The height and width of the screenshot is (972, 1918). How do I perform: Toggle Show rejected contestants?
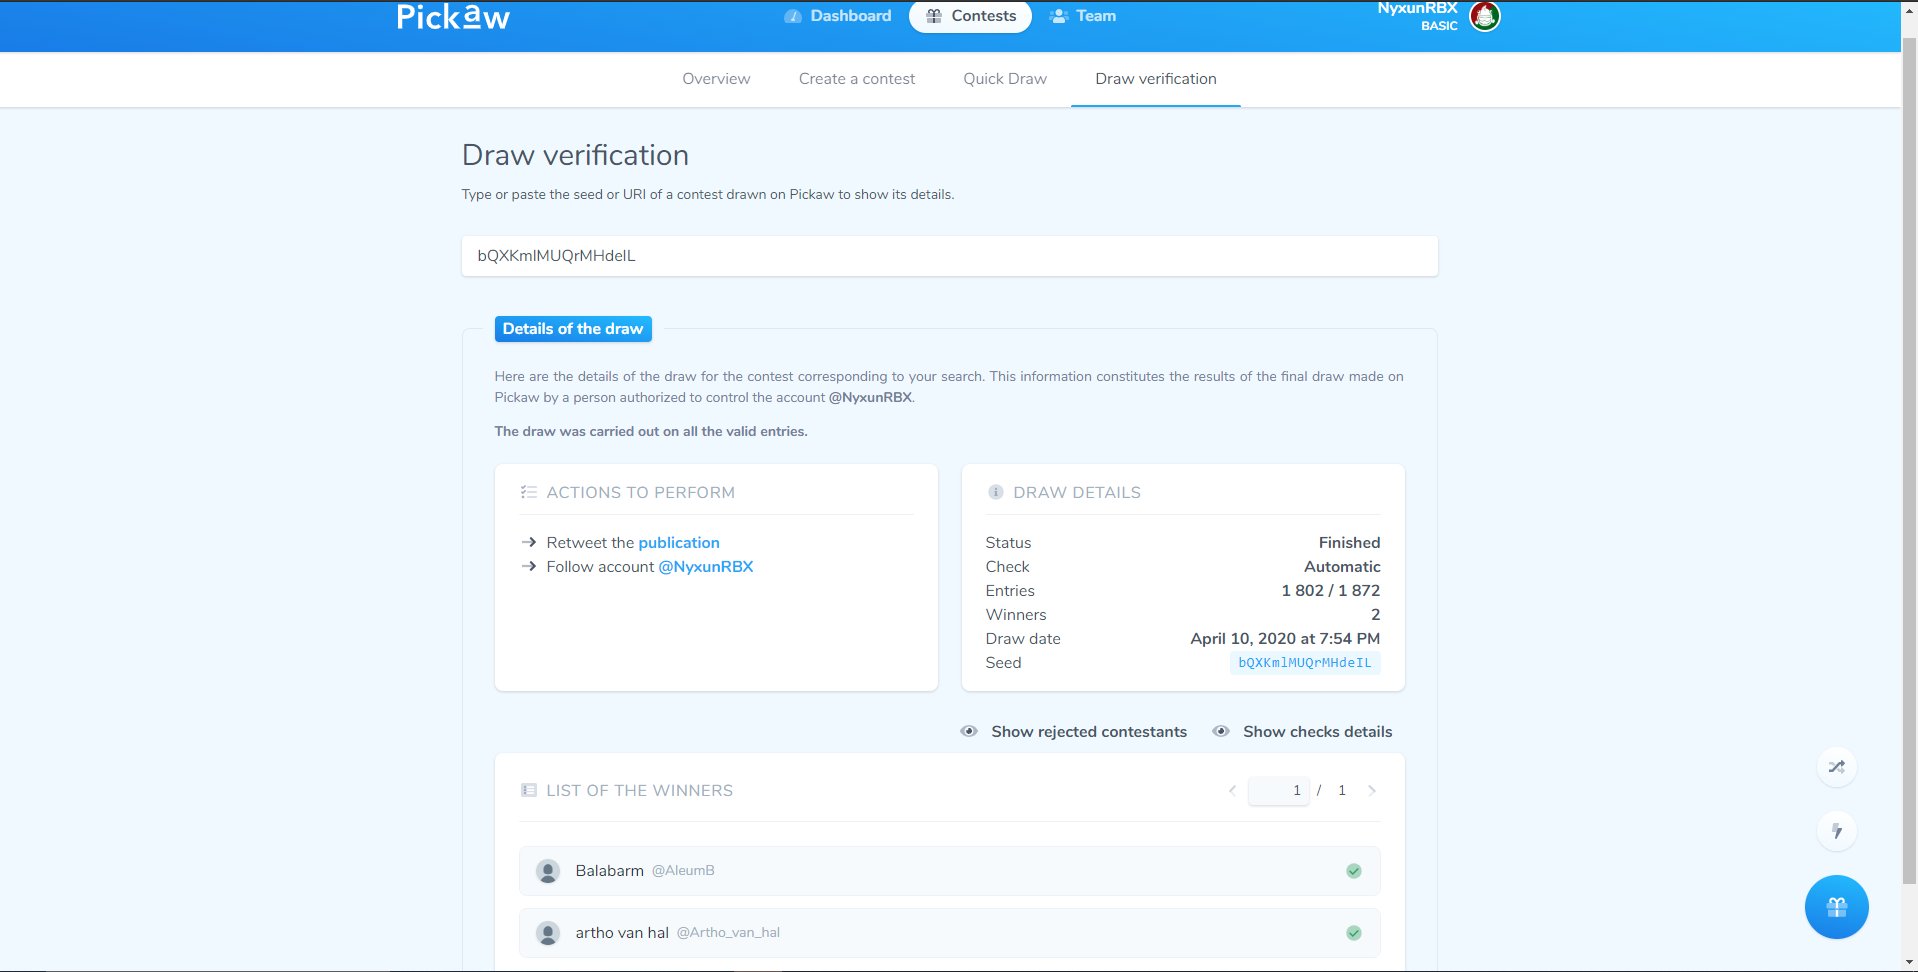[x=1074, y=732]
